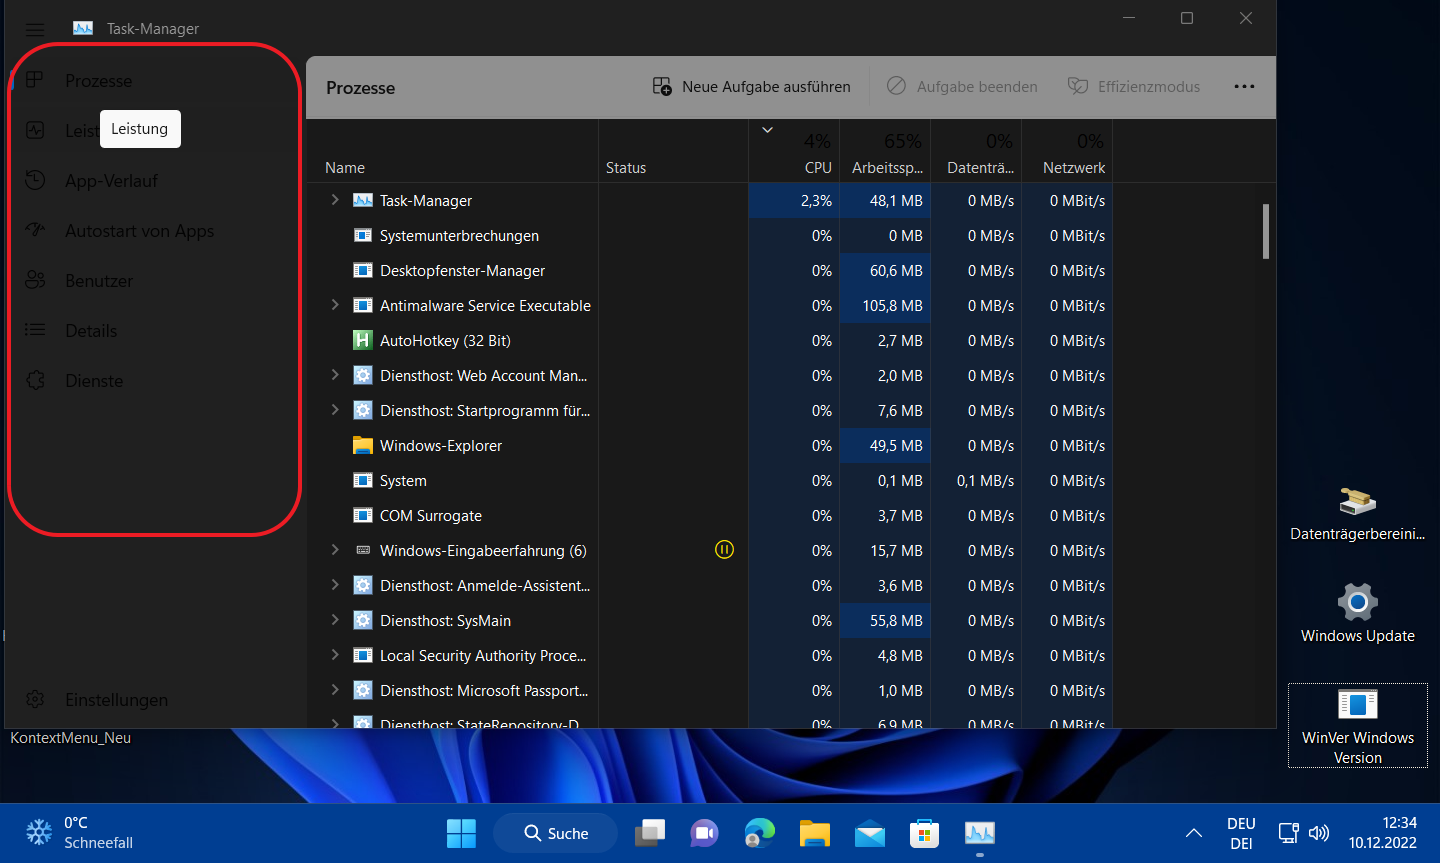Click the Windows-Explorer folder icon in list
The image size is (1440, 863).
pyautogui.click(x=363, y=445)
